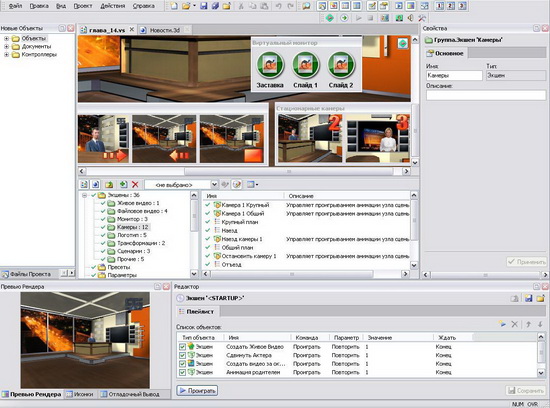Screen dimensions: 550x408
Task: Select the Камеры : 12 tree item
Action: pos(132,227)
